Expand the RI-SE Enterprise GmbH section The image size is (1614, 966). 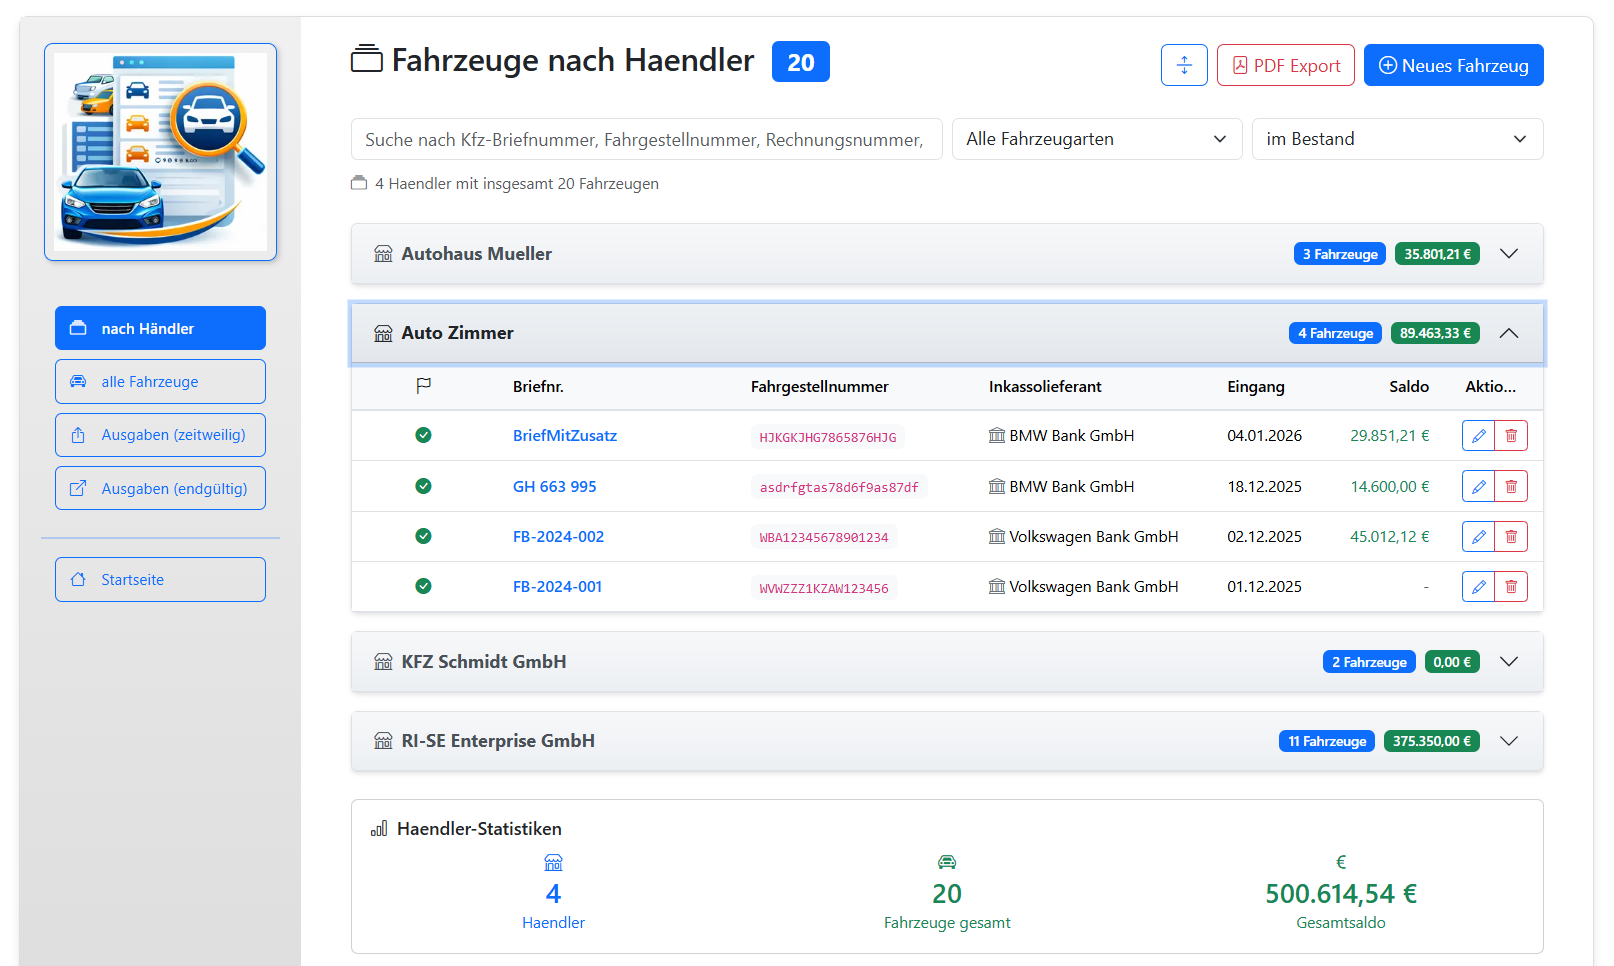pos(1509,741)
